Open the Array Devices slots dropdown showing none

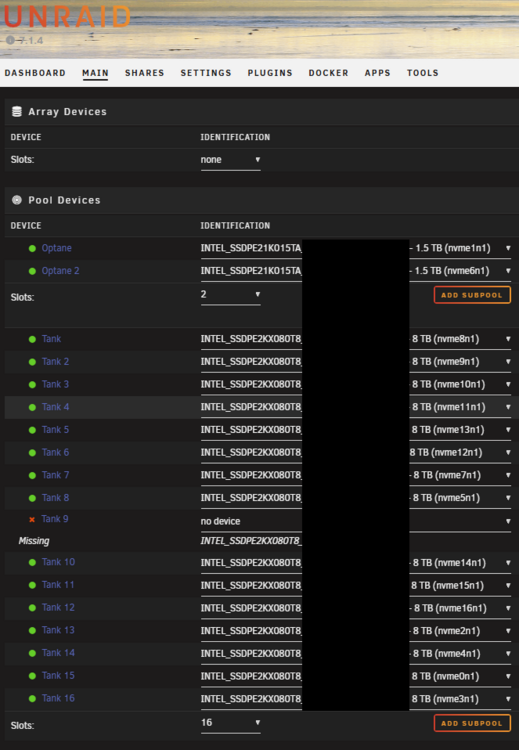231,160
